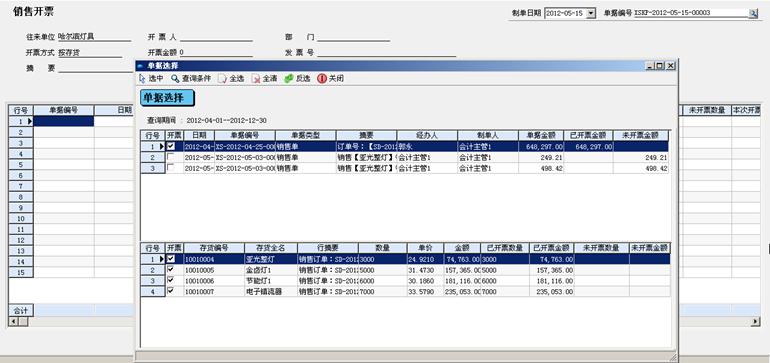Click the 选中 select toolbar icon
Image resolution: width=770 pixels, height=363 pixels.
tap(142, 78)
